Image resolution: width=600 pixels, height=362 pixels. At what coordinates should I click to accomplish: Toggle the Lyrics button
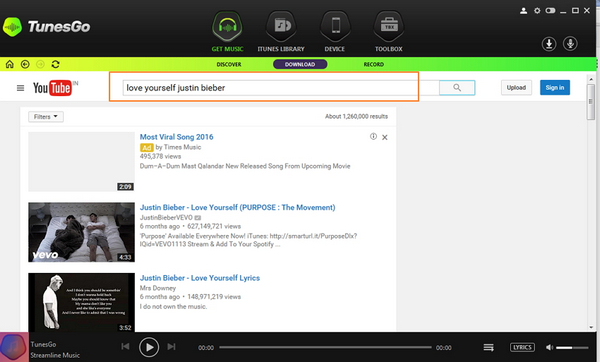pyautogui.click(x=522, y=347)
